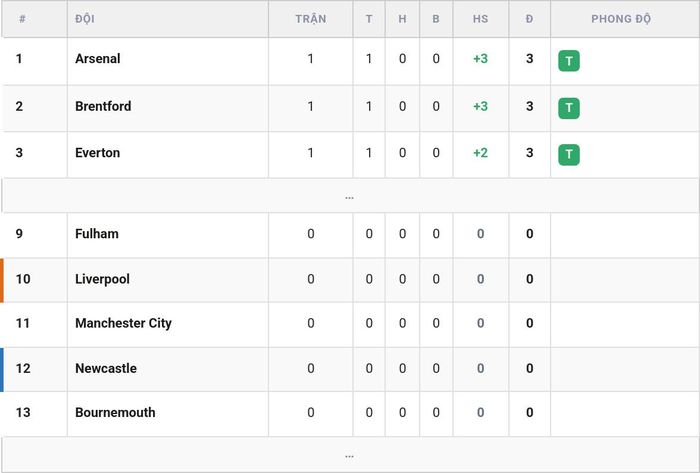Image resolution: width=700 pixels, height=473 pixels.
Task: Click Everton's green T form badge
Action: tap(569, 155)
